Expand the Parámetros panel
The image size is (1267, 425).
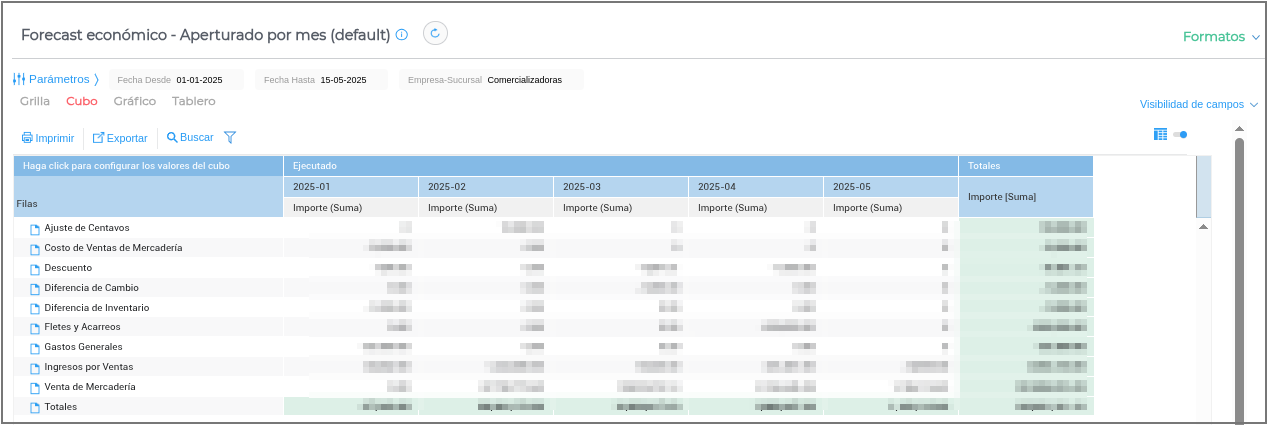click(x=56, y=79)
